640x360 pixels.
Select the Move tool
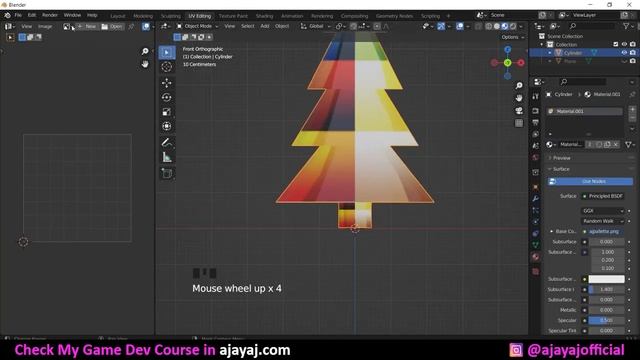167,83
